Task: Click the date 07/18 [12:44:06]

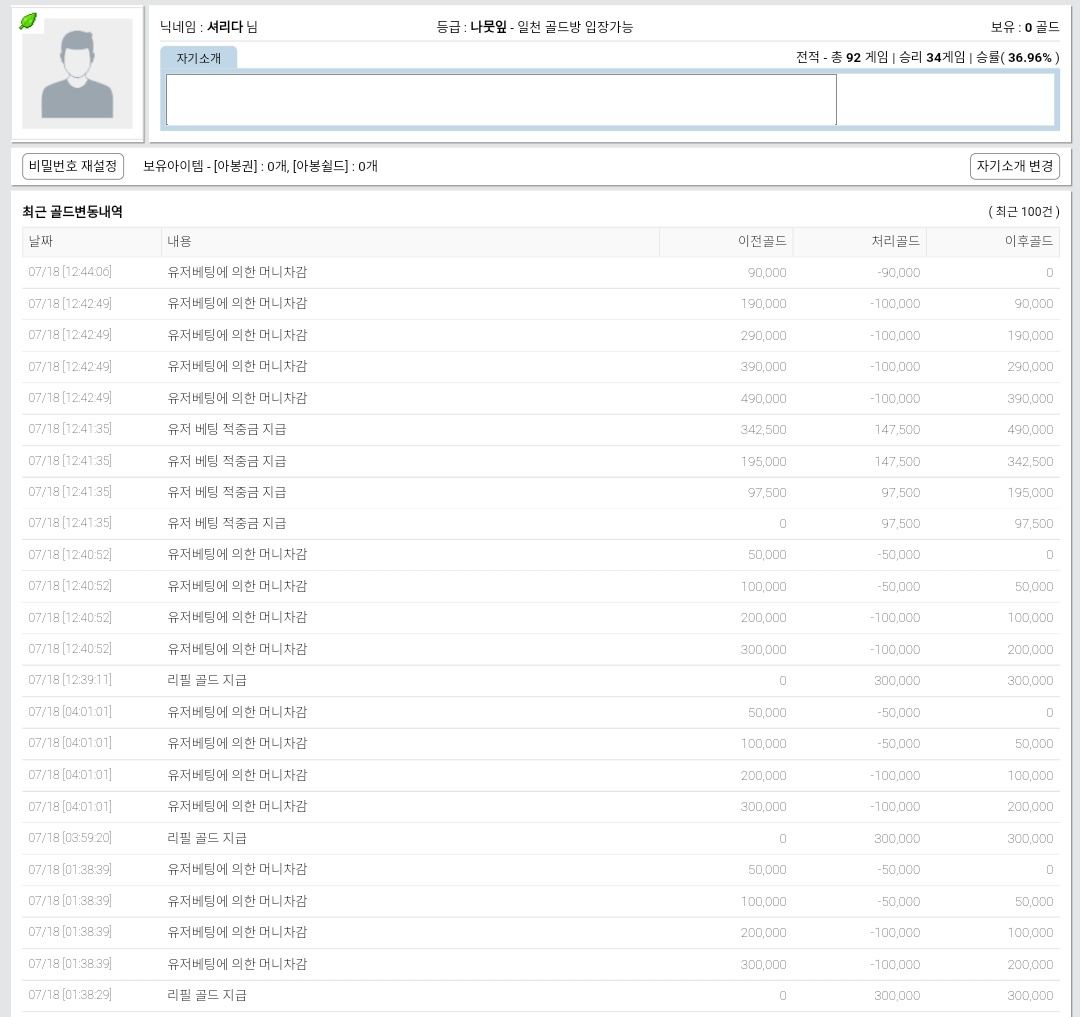Action: click(70, 272)
